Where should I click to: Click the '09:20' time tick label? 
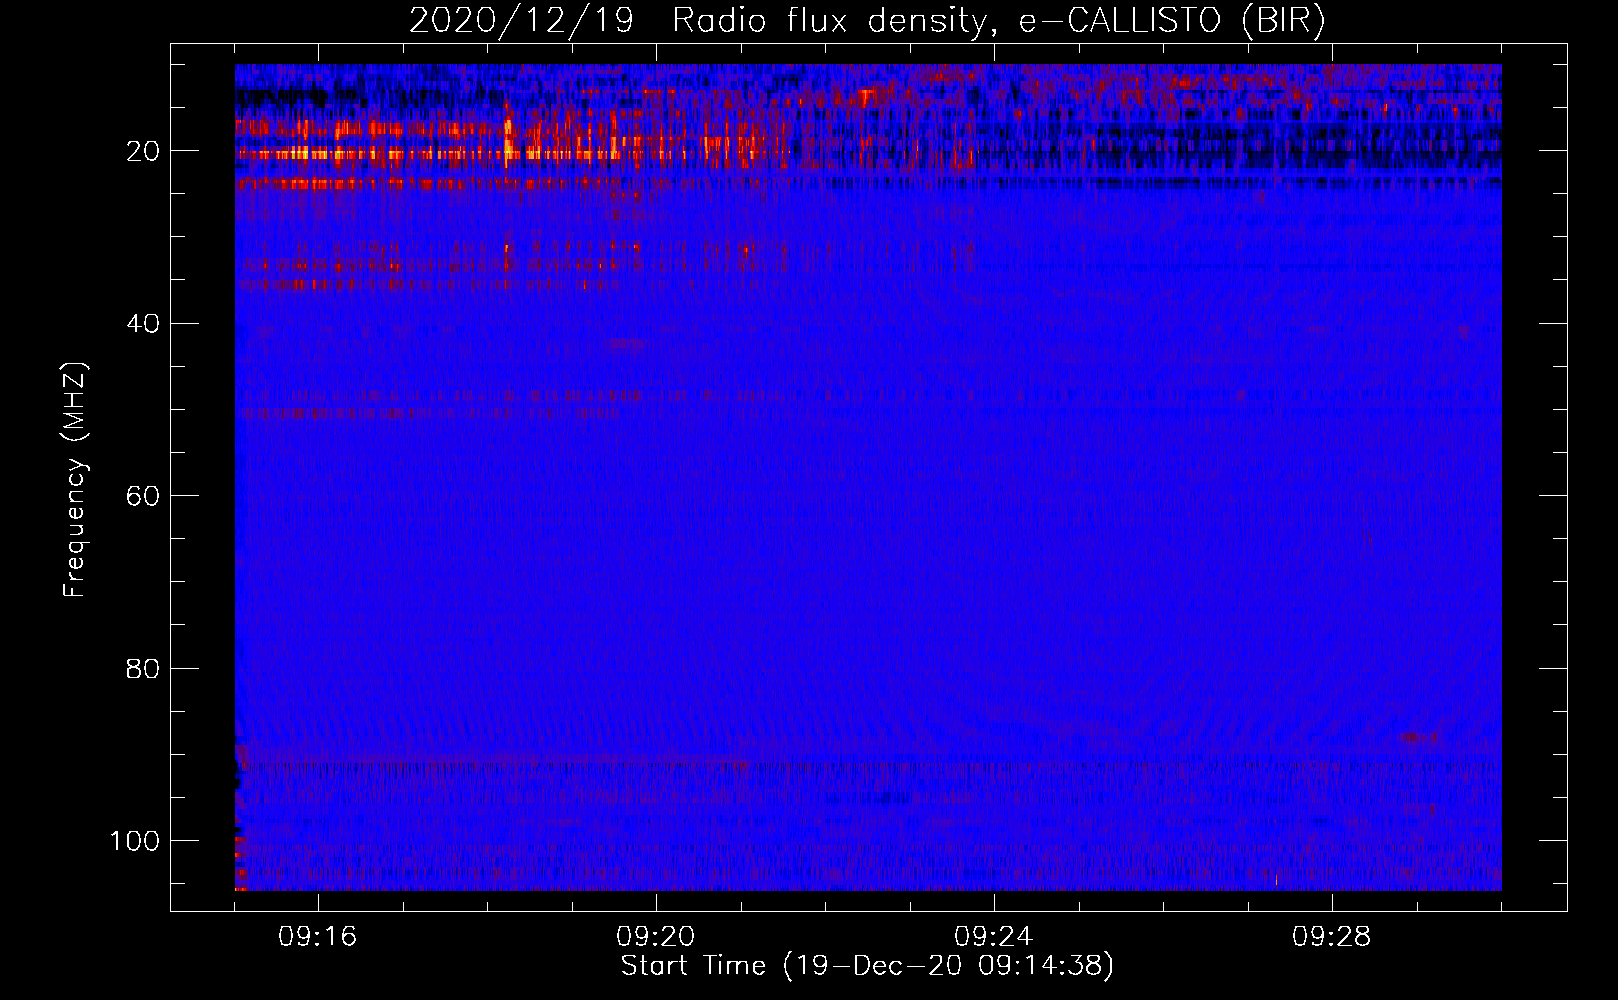point(656,937)
